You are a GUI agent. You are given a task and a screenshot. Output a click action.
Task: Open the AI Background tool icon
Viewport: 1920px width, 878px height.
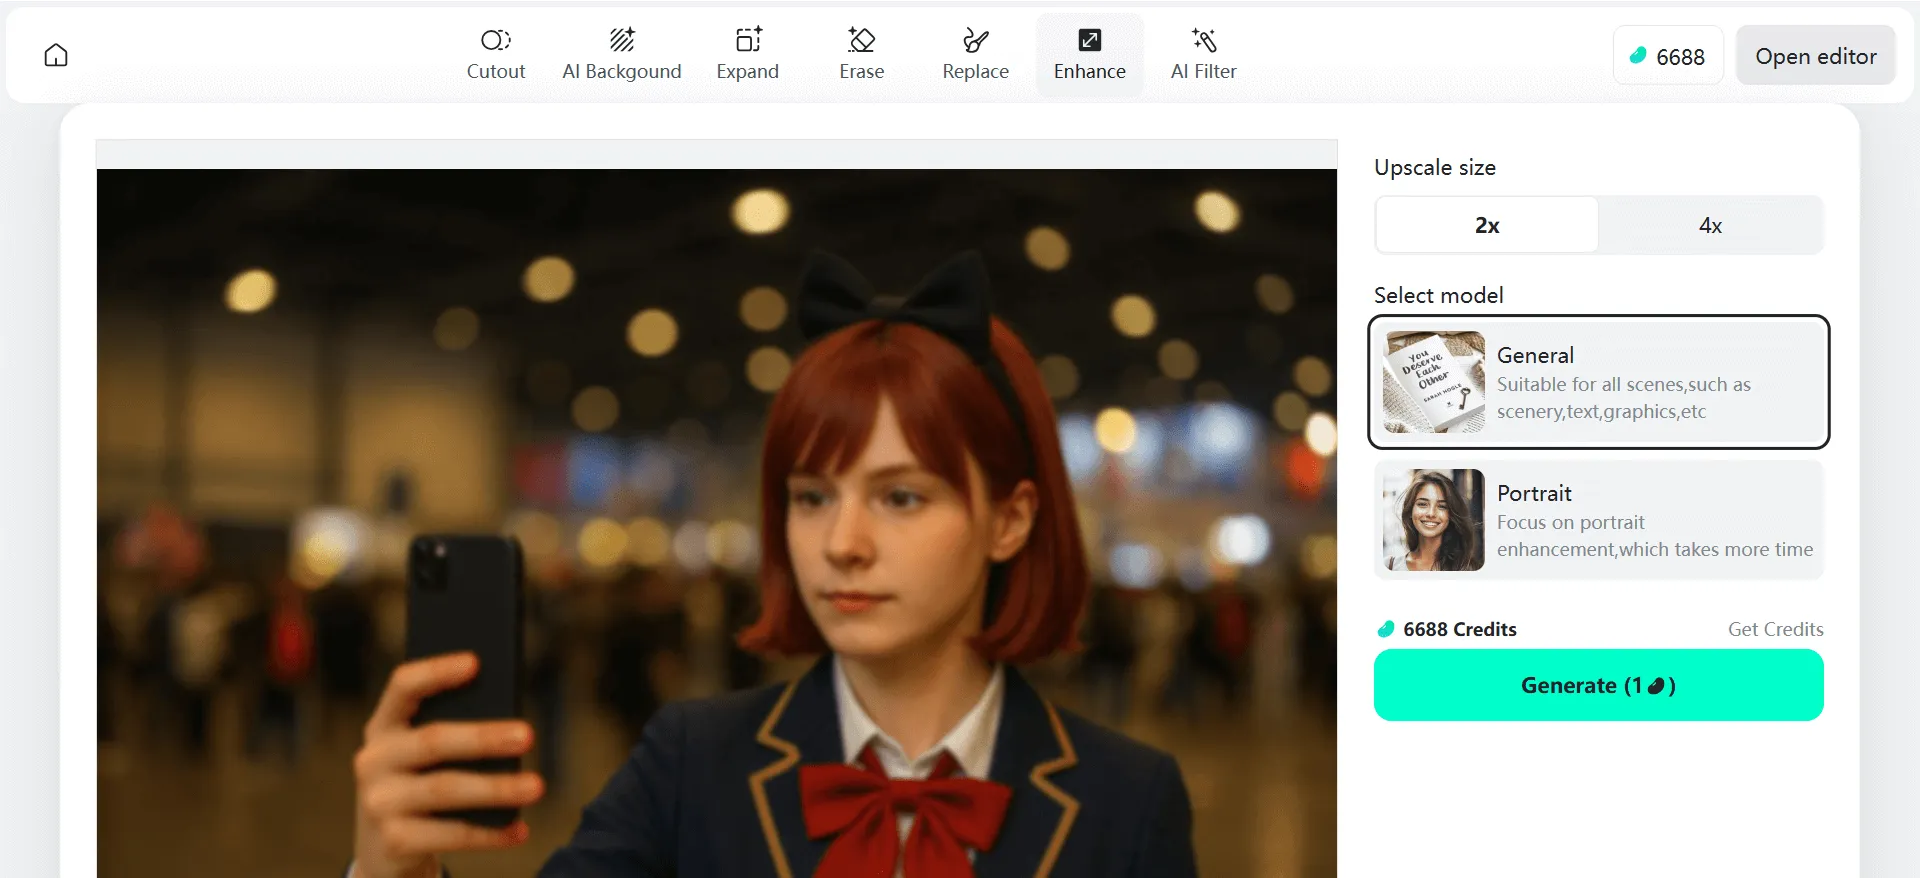pyautogui.click(x=621, y=40)
